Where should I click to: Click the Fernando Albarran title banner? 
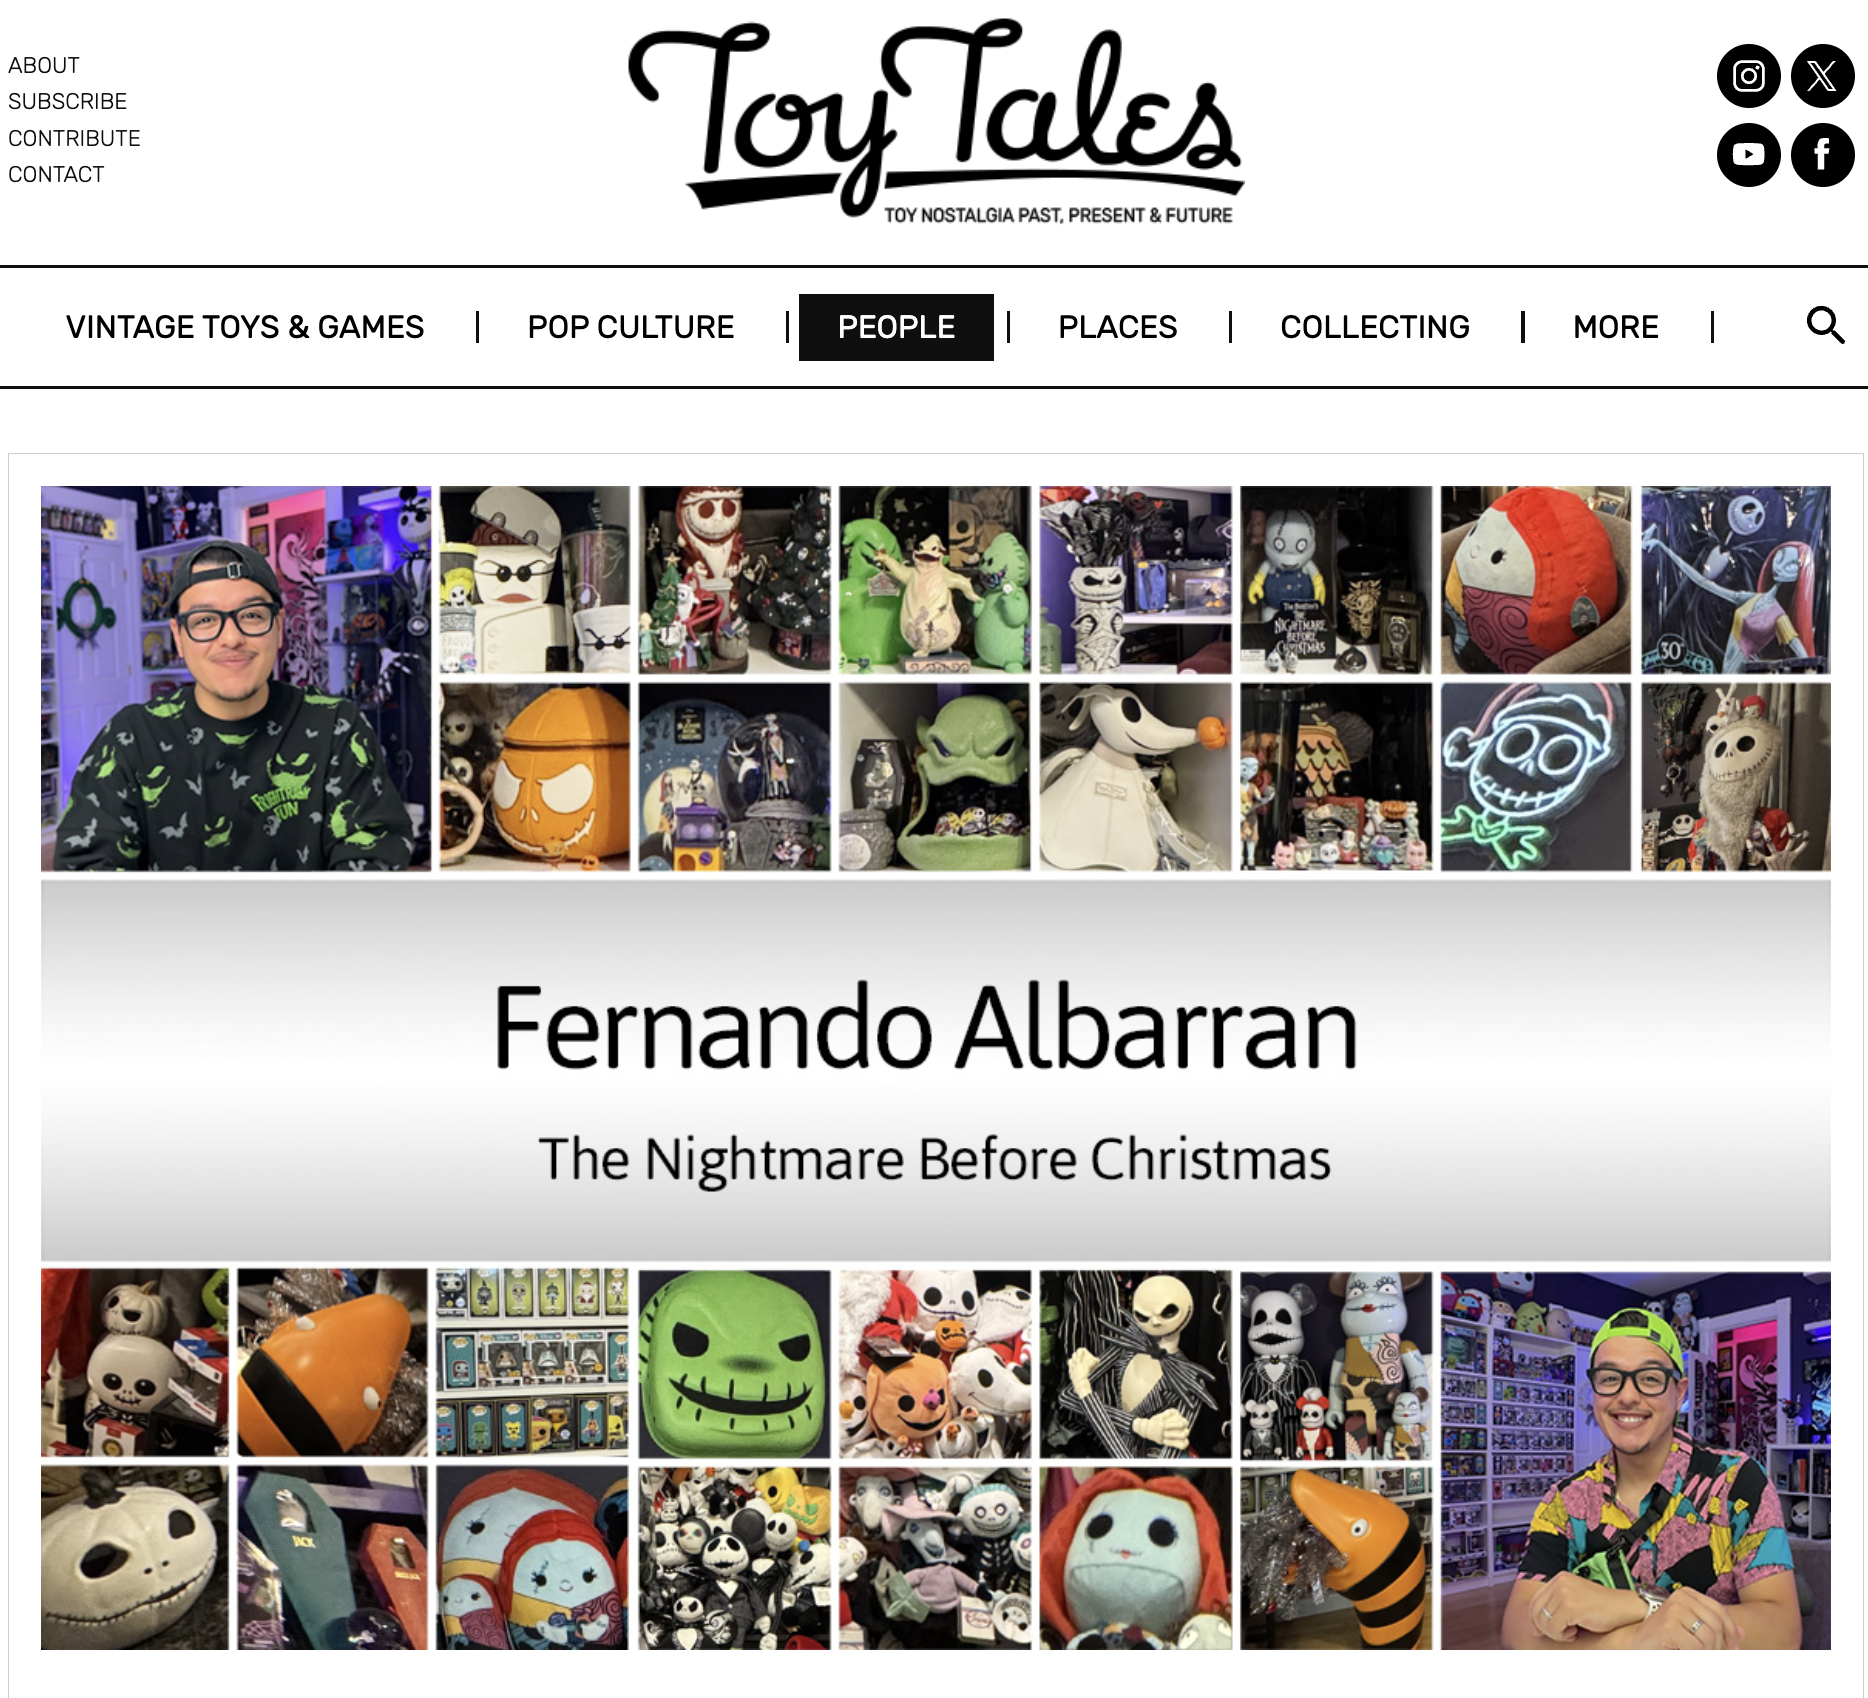936,1071
